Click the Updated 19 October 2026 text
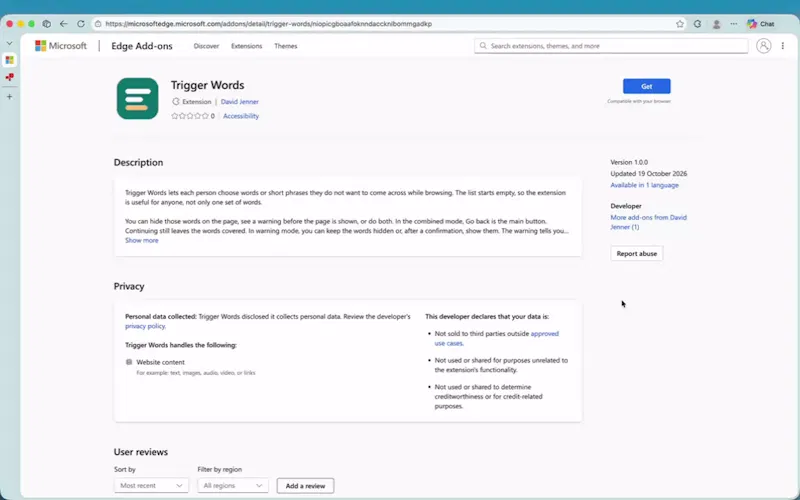 coord(648,173)
